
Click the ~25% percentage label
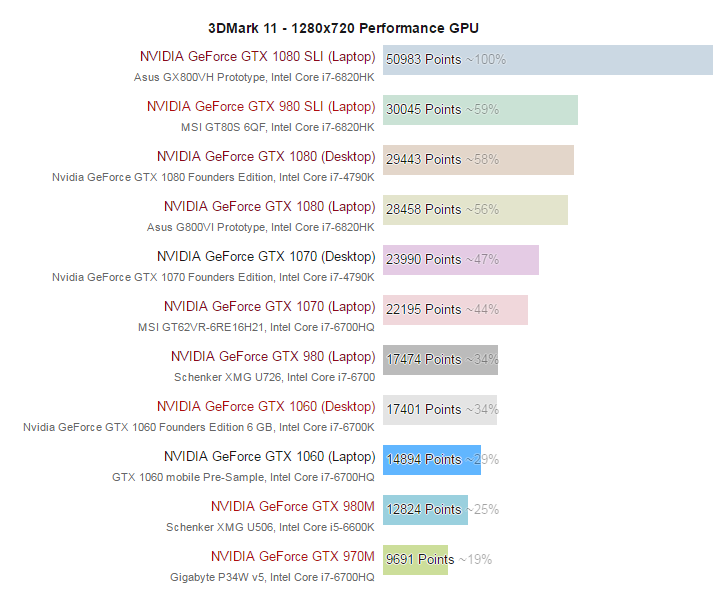[482, 510]
